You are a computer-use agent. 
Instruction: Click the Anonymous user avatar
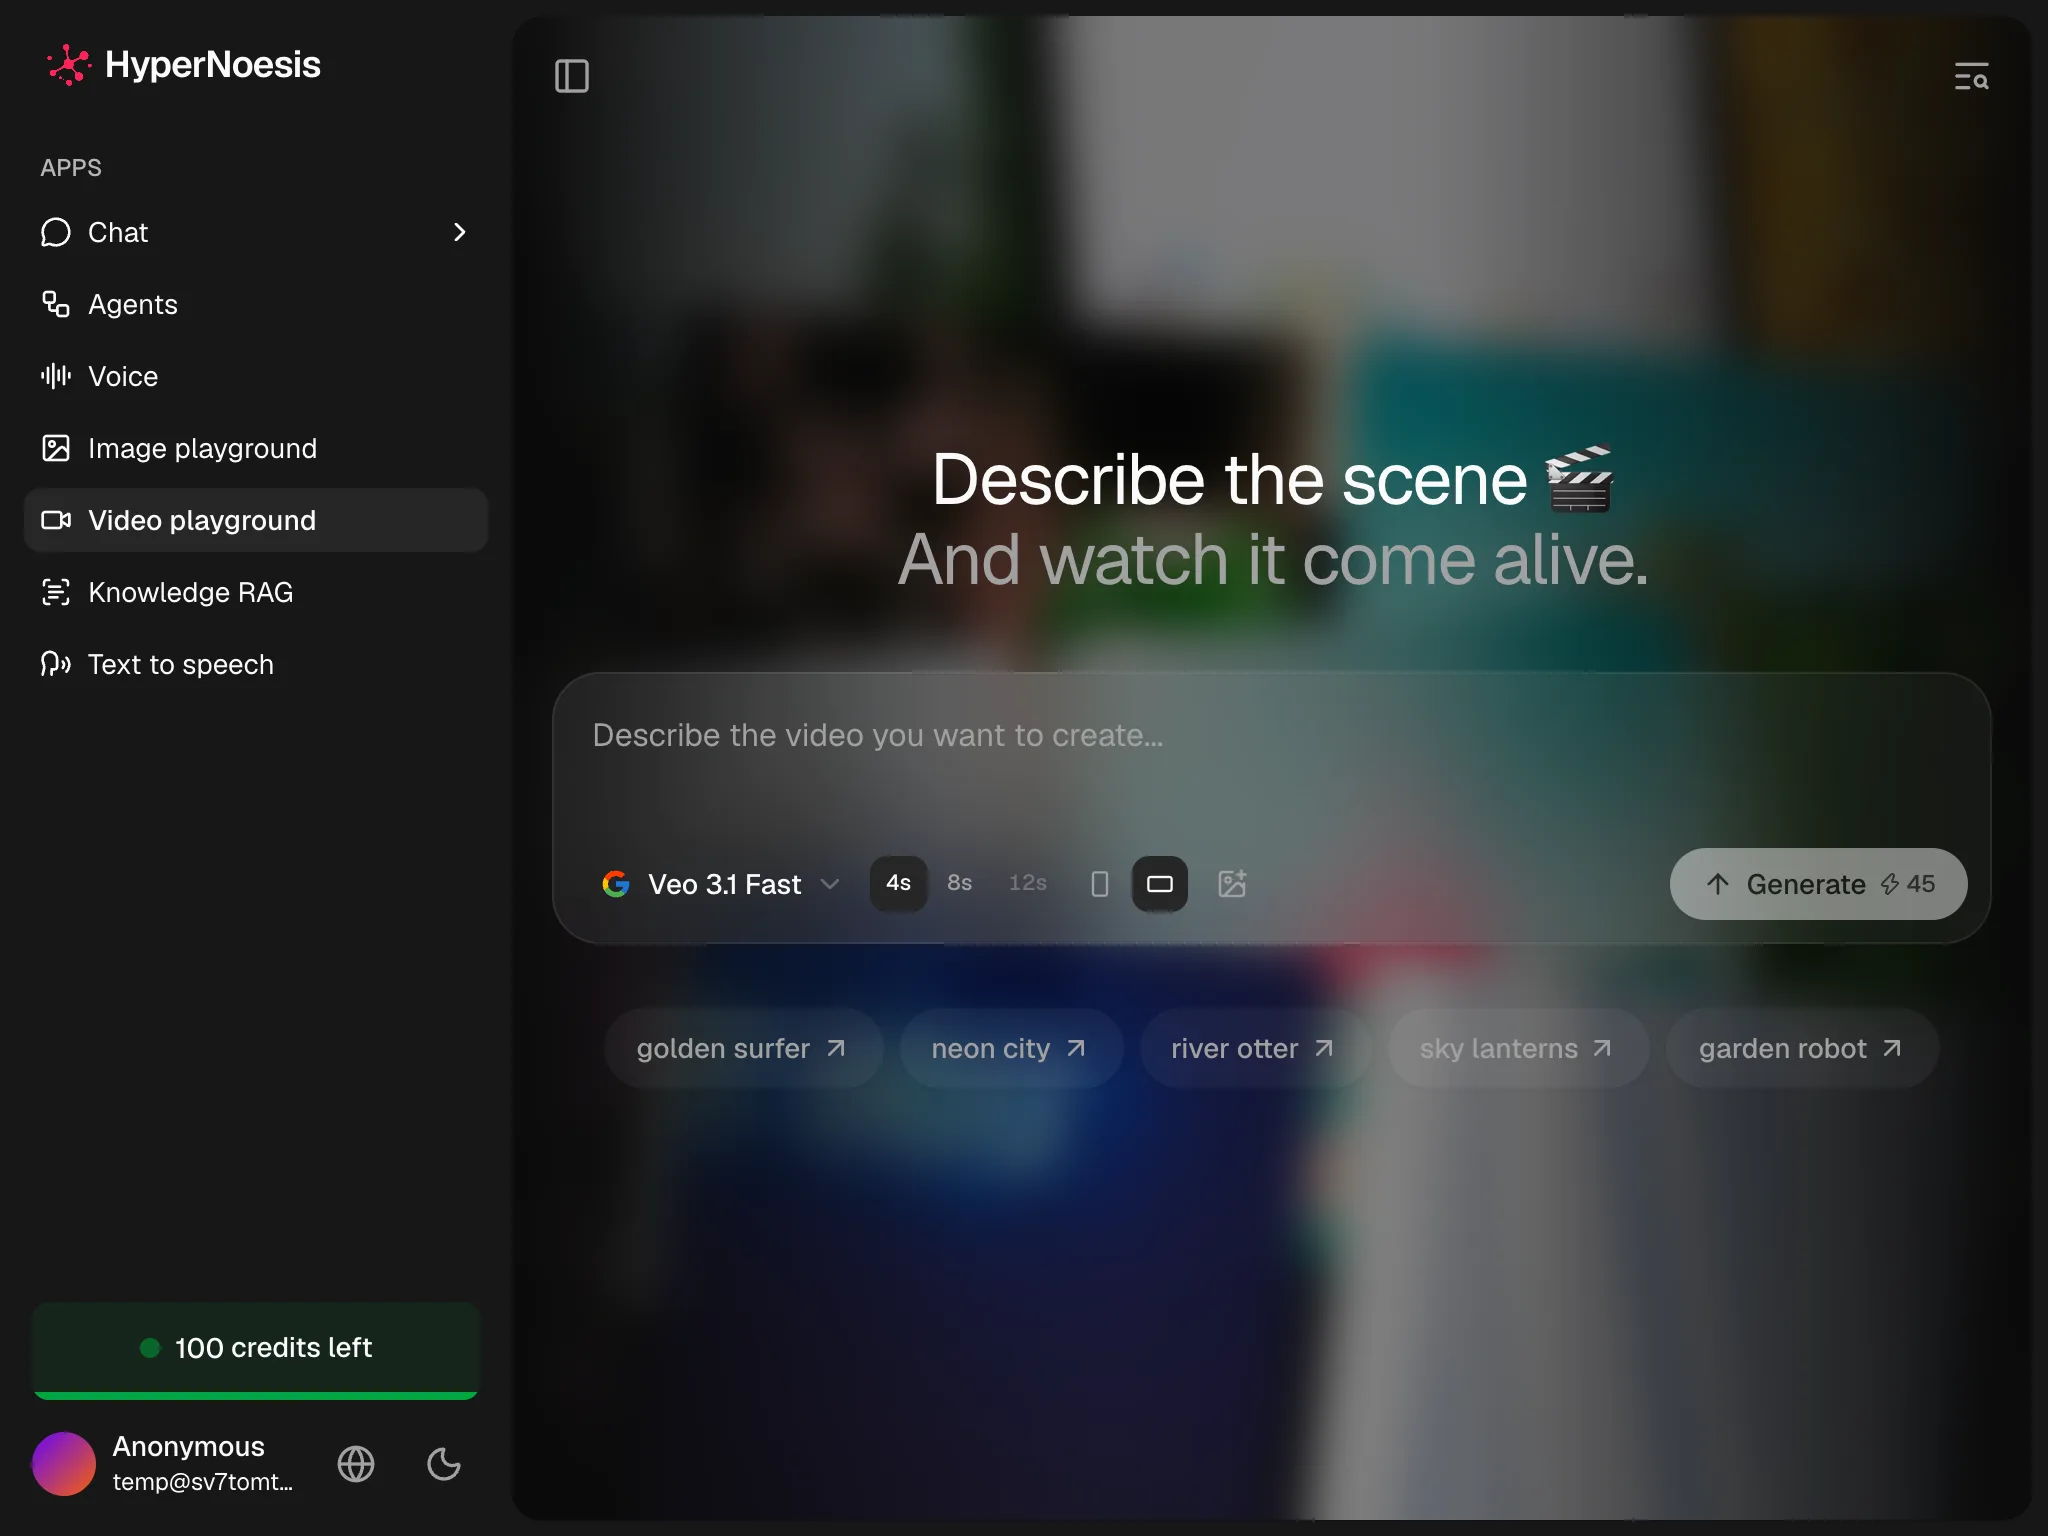coord(64,1464)
